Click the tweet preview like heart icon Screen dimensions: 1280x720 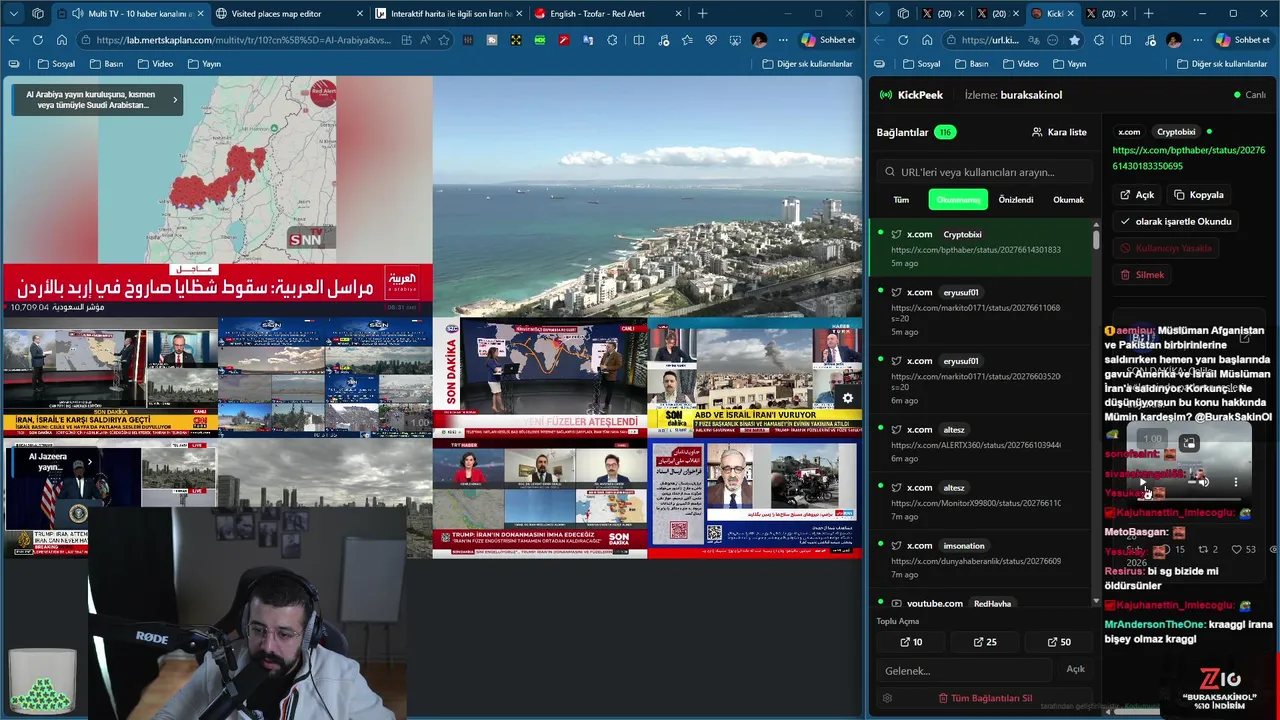(1237, 549)
